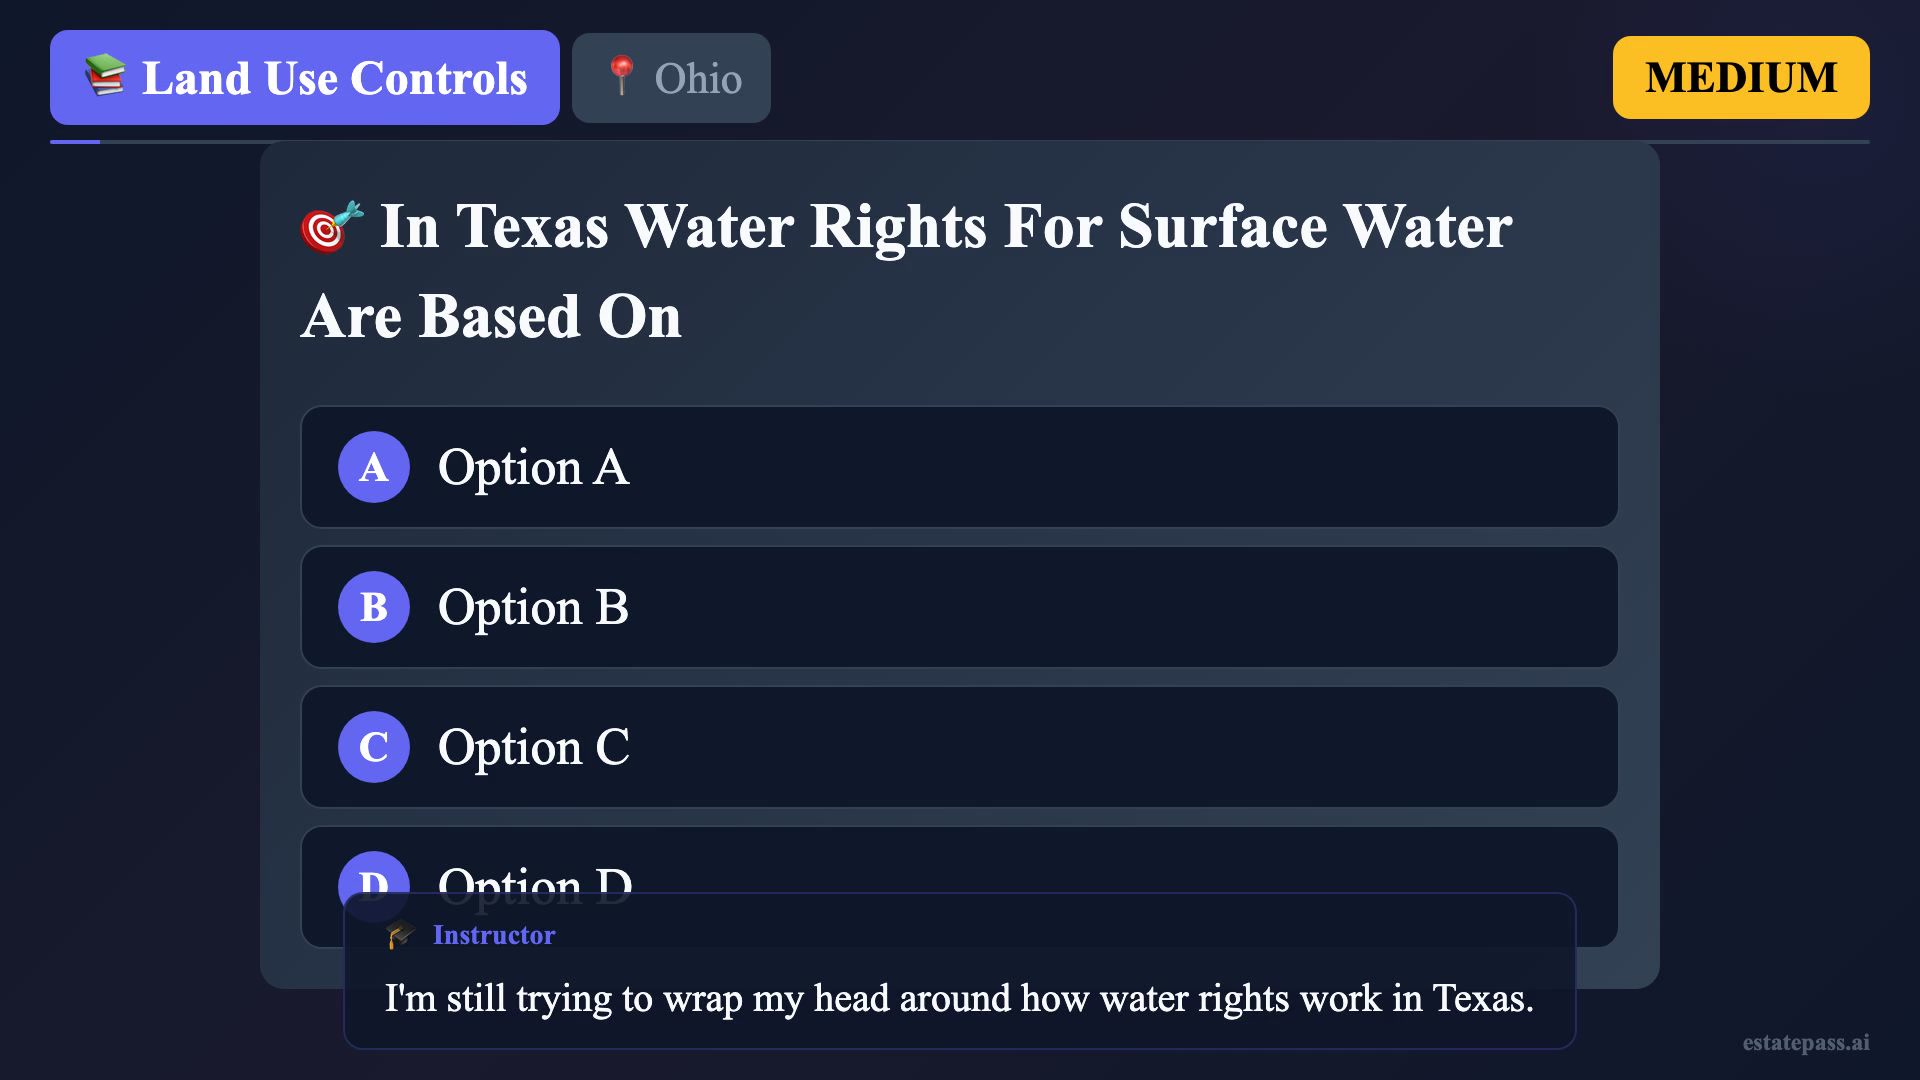Viewport: 1920px width, 1080px height.
Task: Click the circled letter D badge
Action: coord(374,874)
